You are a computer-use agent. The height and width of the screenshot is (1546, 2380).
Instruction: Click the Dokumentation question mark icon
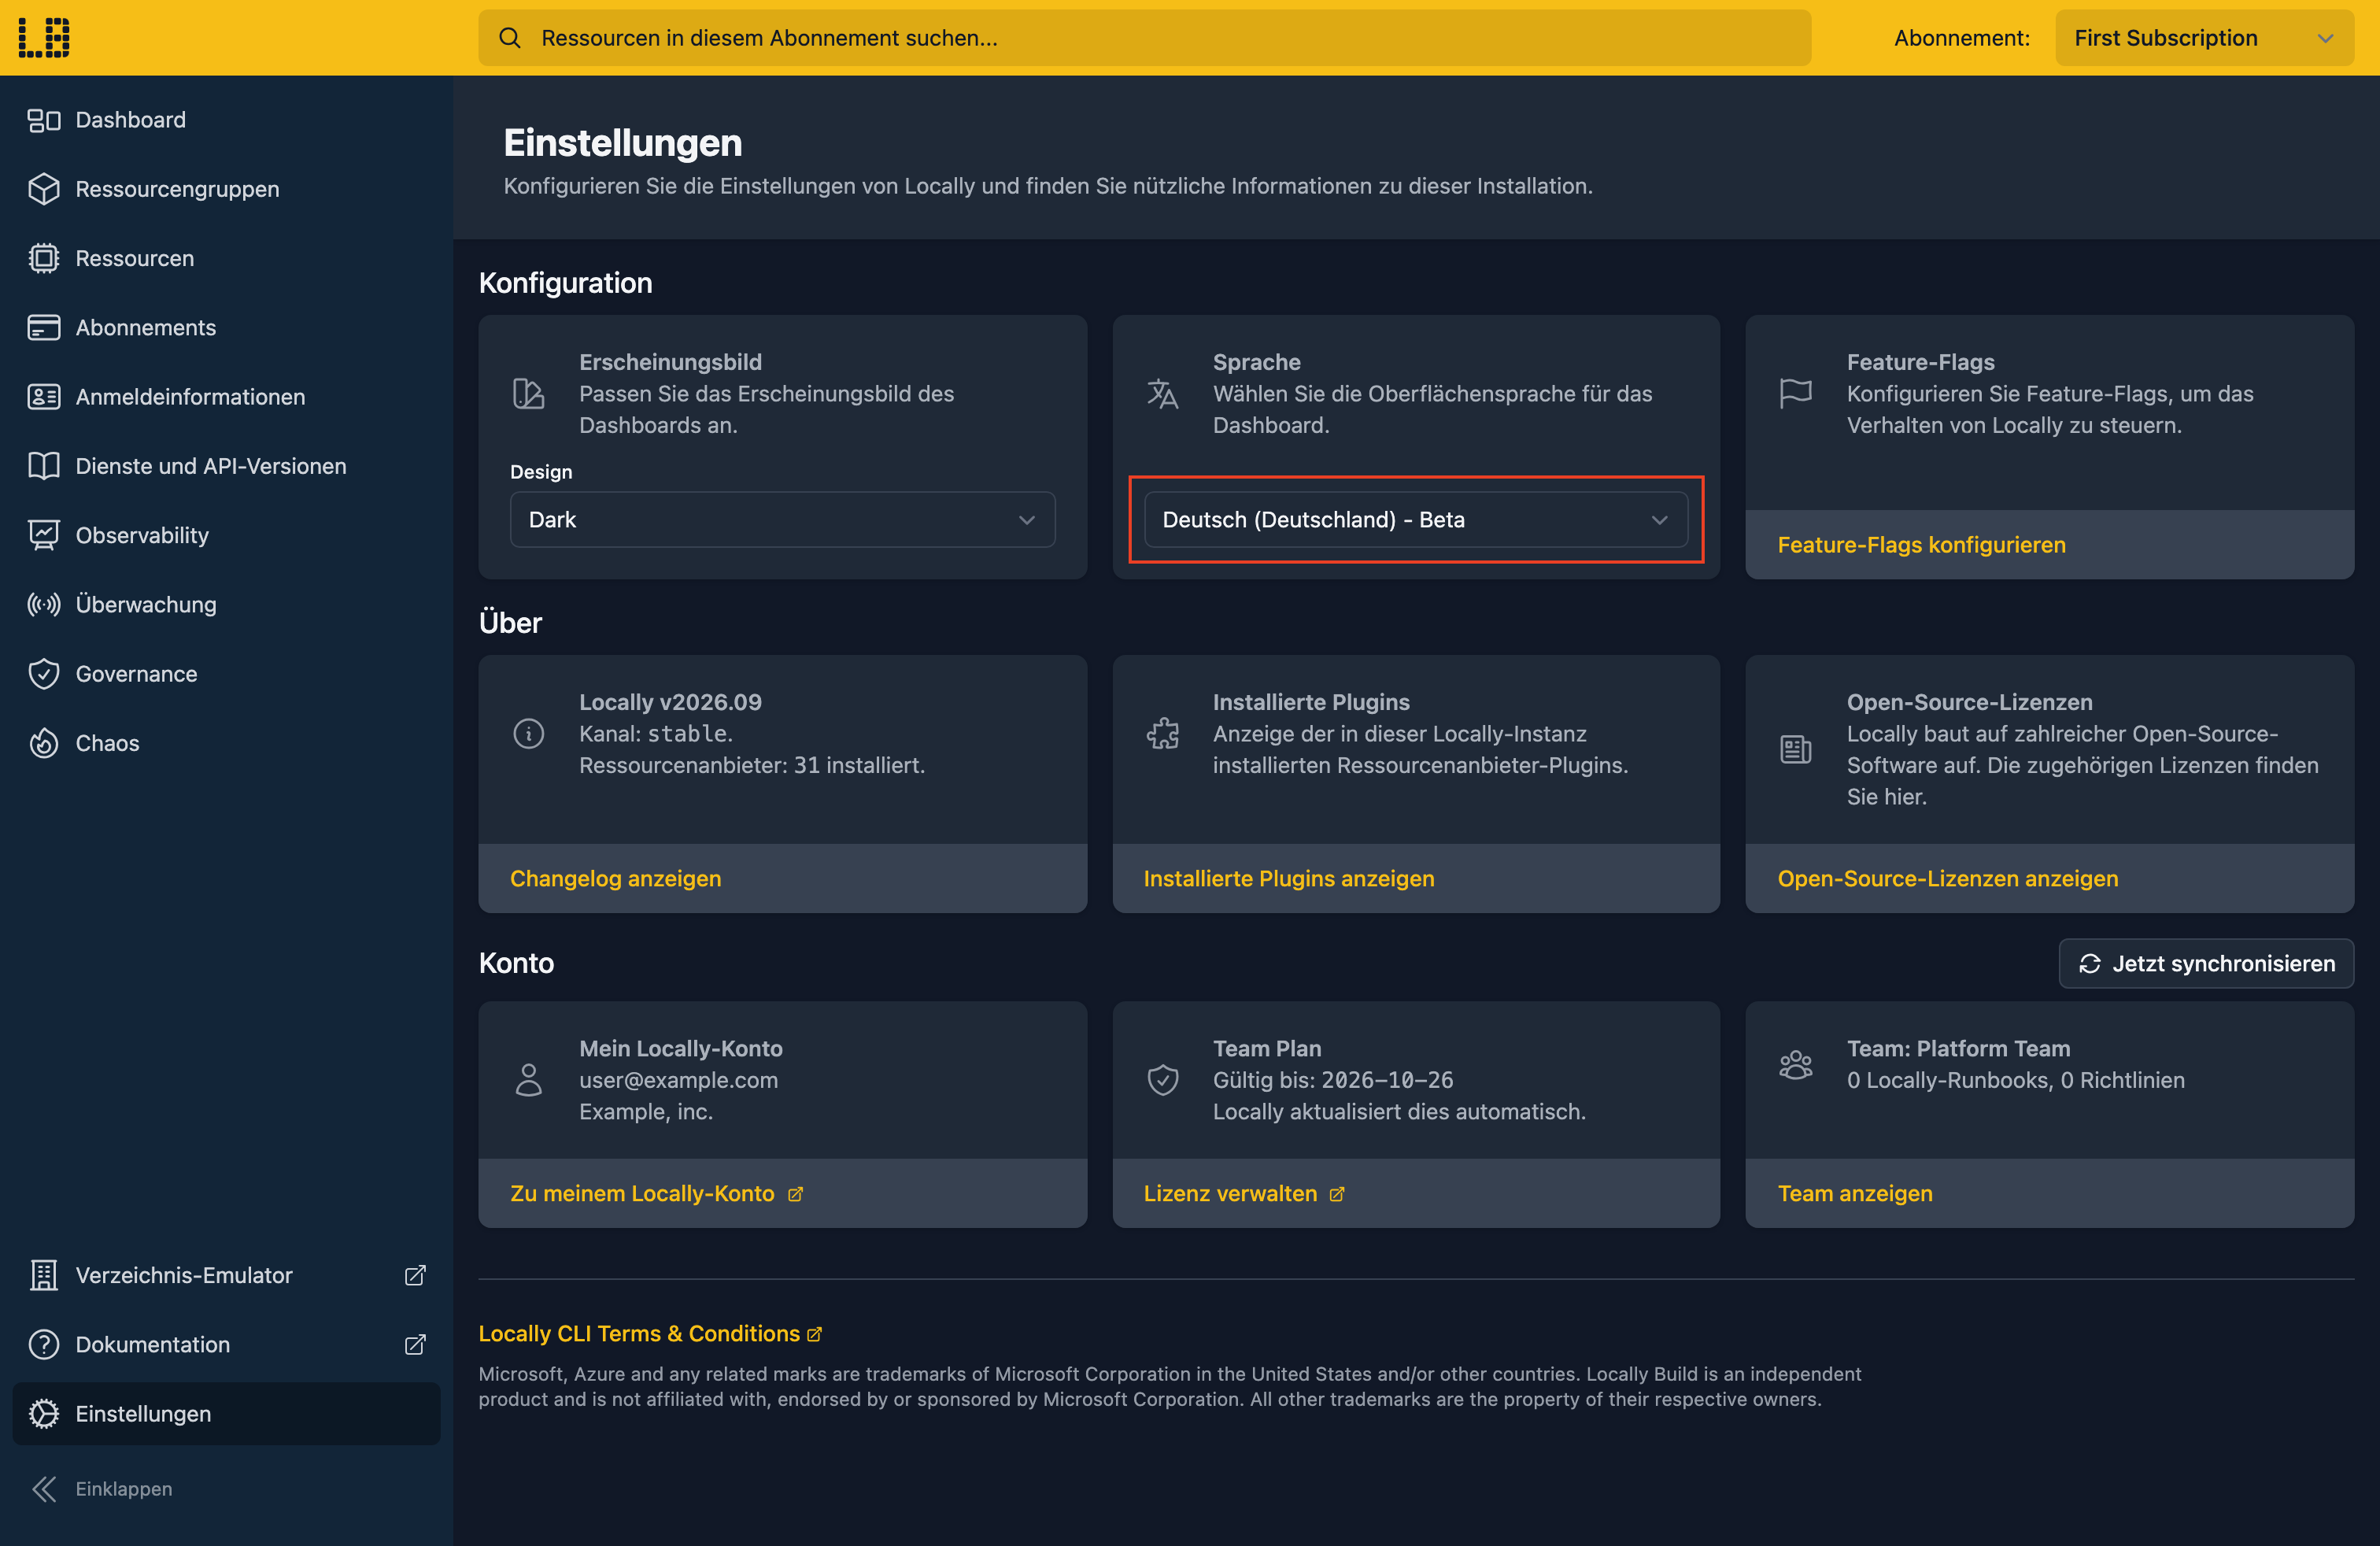coord(44,1344)
